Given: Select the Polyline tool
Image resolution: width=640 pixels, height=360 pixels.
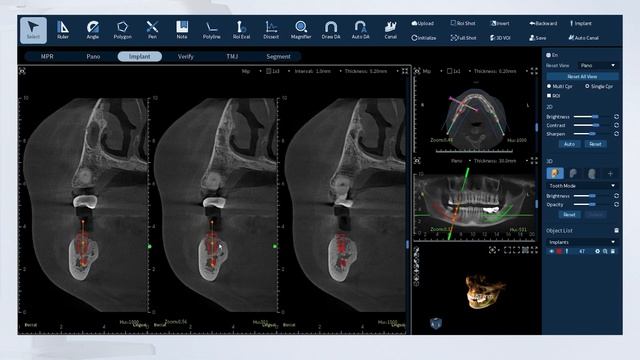Looking at the screenshot, I should pyautogui.click(x=212, y=30).
